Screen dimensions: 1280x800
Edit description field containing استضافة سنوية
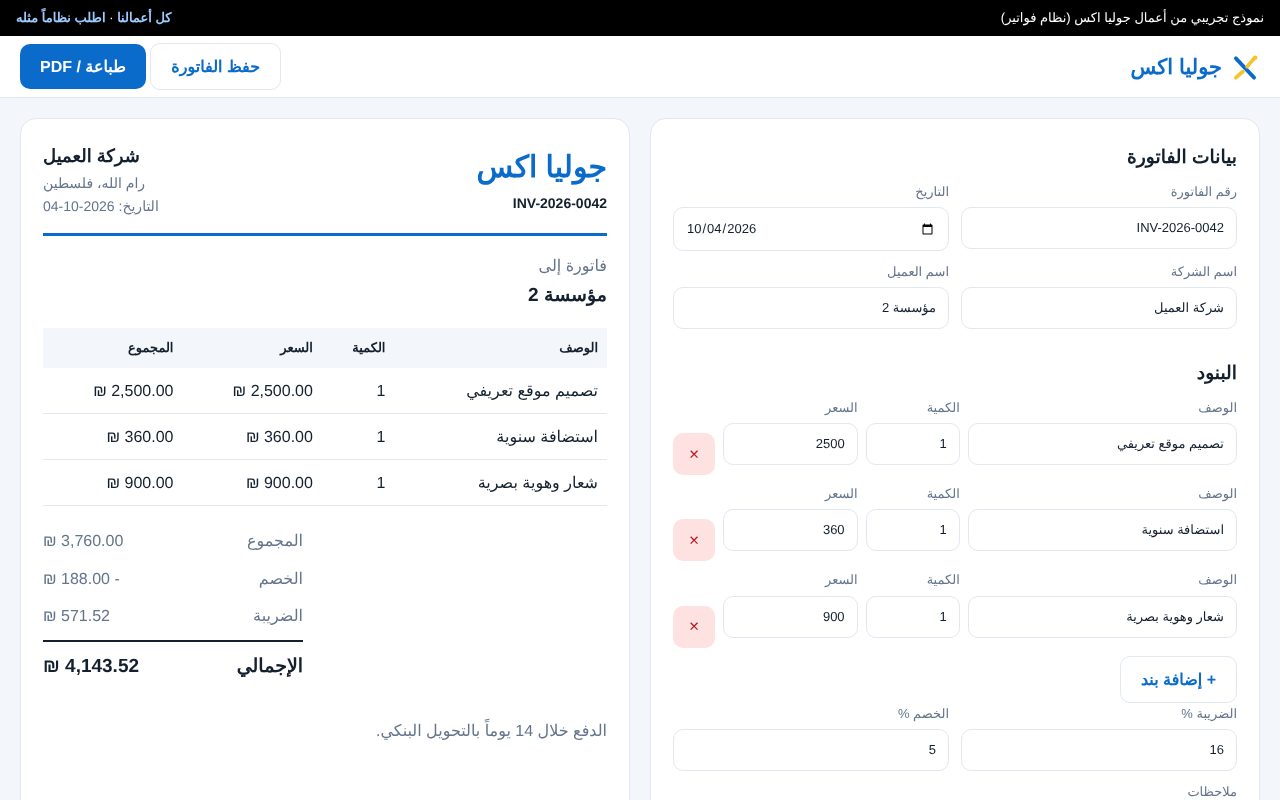(1102, 530)
